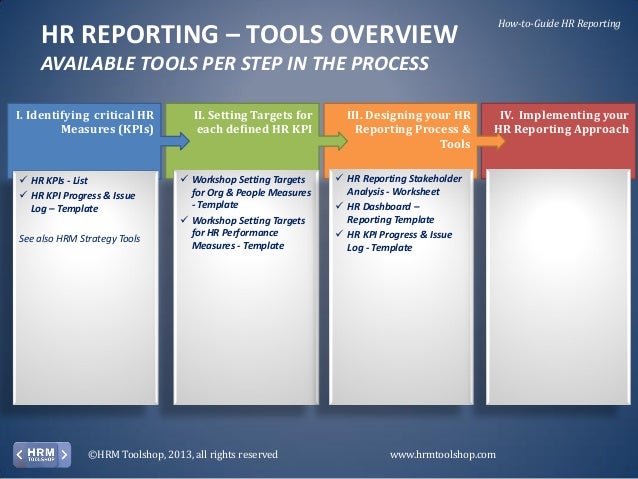Click the orange arrow between steps III and IV

tap(490, 141)
